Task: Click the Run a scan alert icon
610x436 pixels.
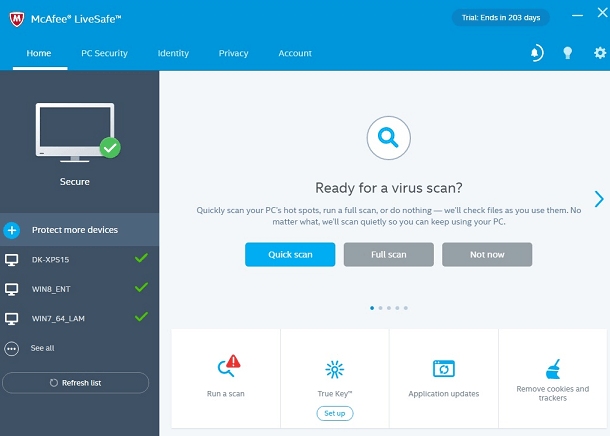Action: point(229,366)
